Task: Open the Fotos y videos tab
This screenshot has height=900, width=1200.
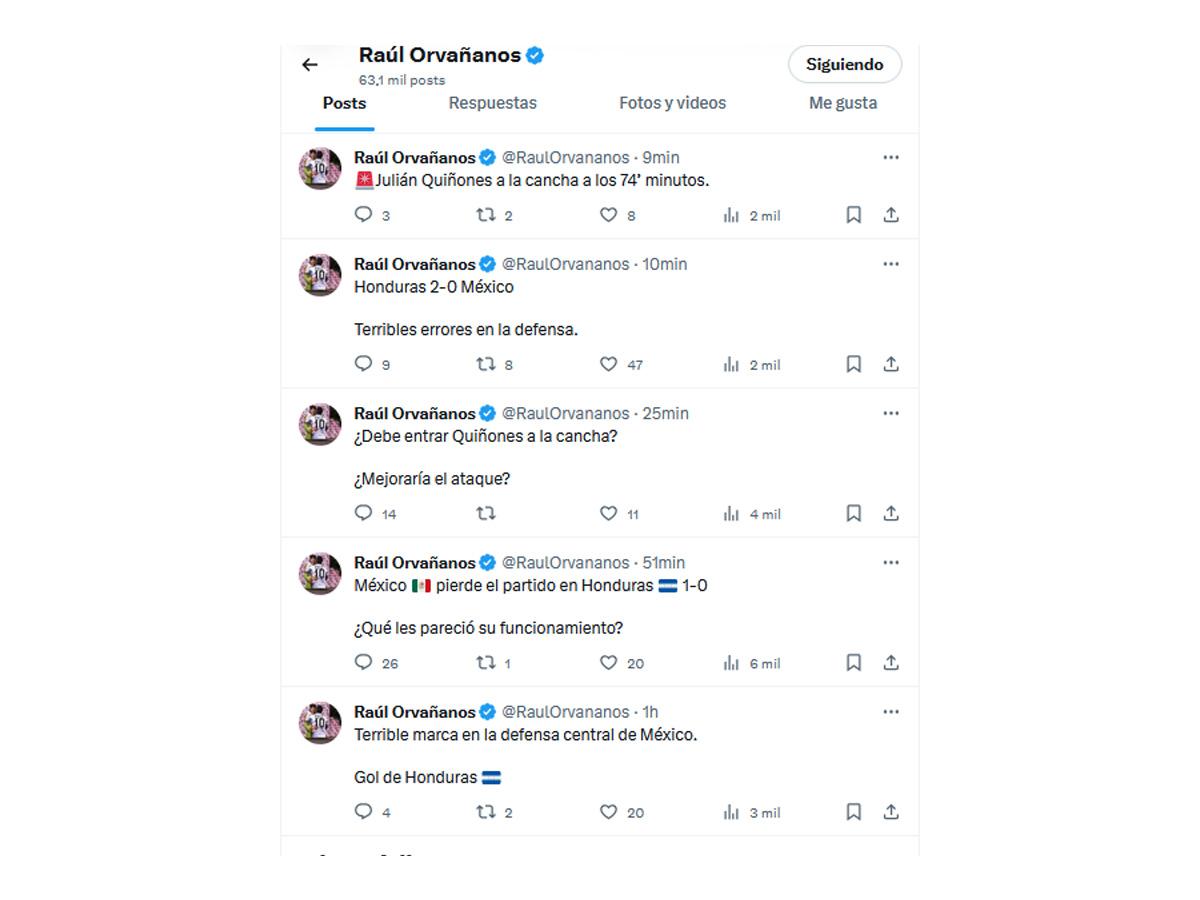Action: [672, 103]
